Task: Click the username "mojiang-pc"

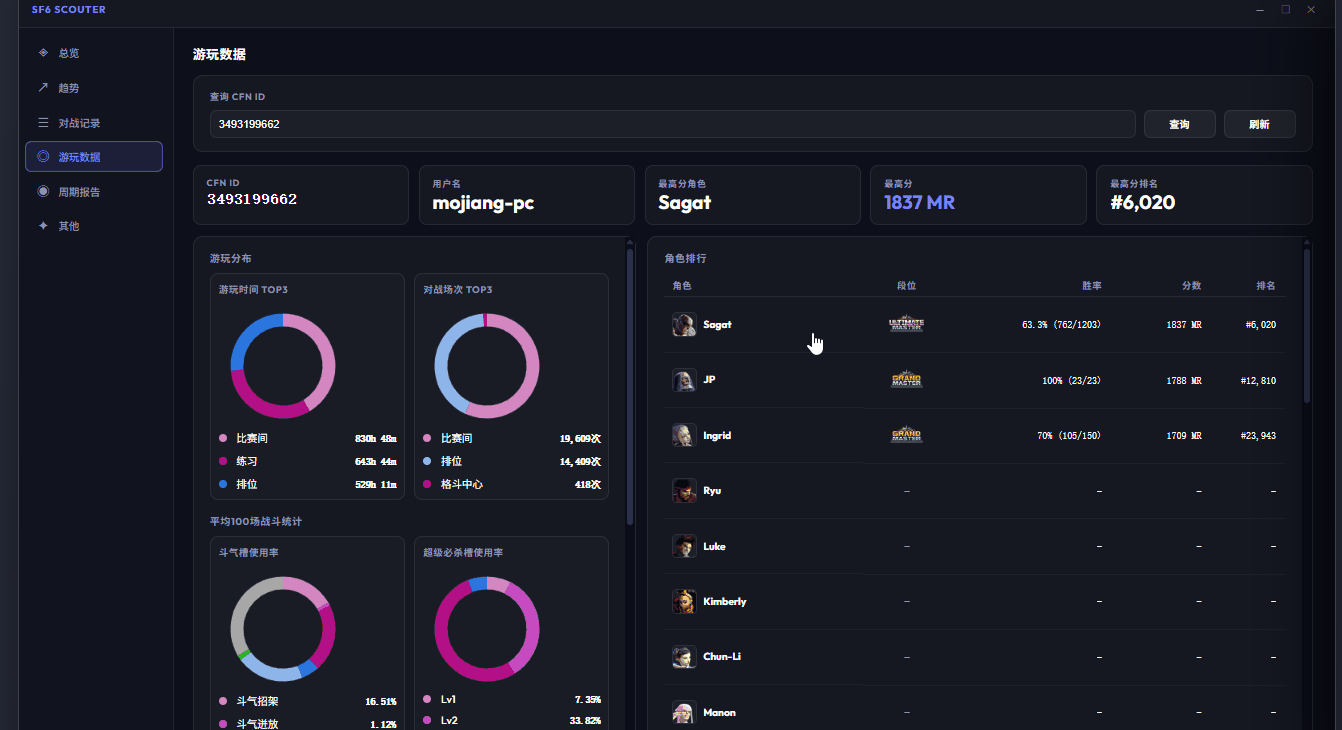Action: (483, 203)
